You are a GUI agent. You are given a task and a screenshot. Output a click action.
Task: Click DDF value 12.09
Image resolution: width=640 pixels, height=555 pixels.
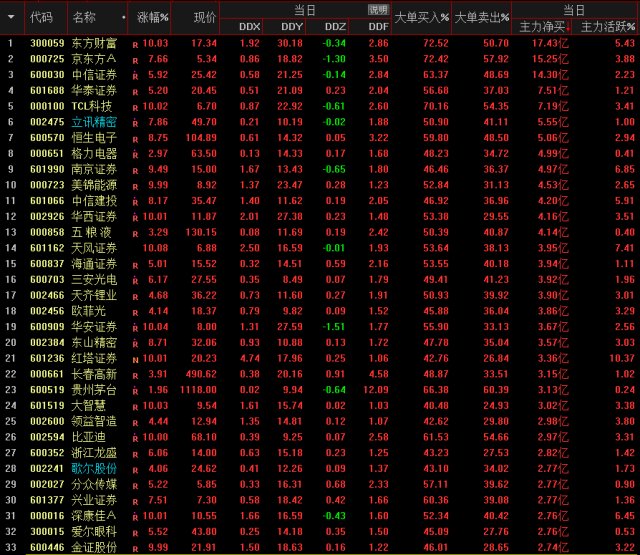[x=376, y=390]
